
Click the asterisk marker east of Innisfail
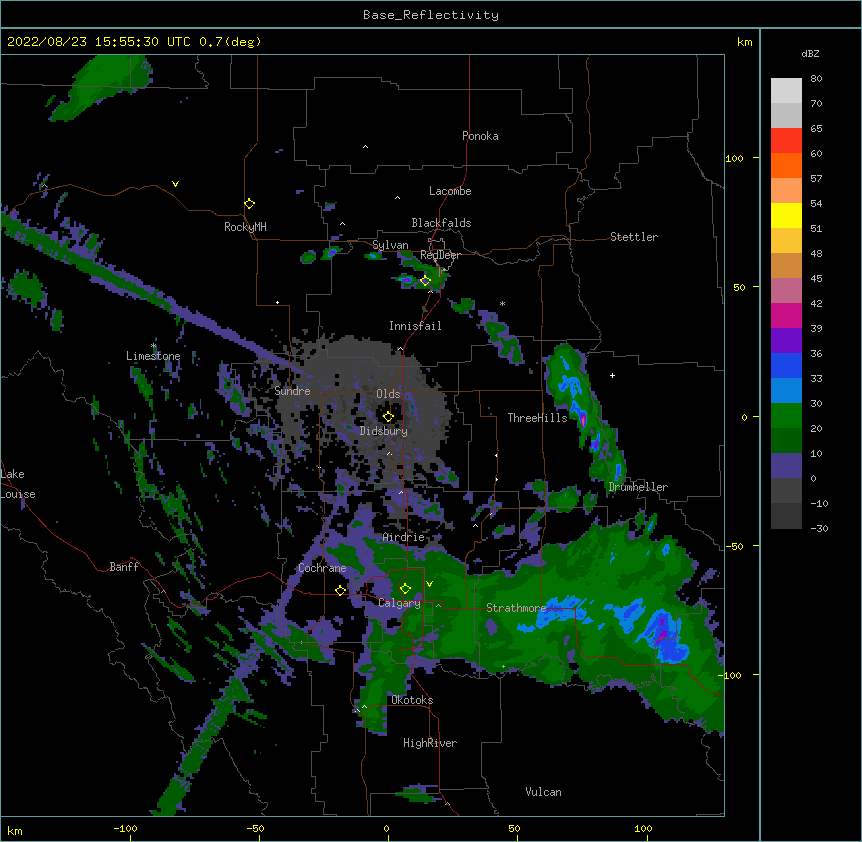(x=502, y=303)
